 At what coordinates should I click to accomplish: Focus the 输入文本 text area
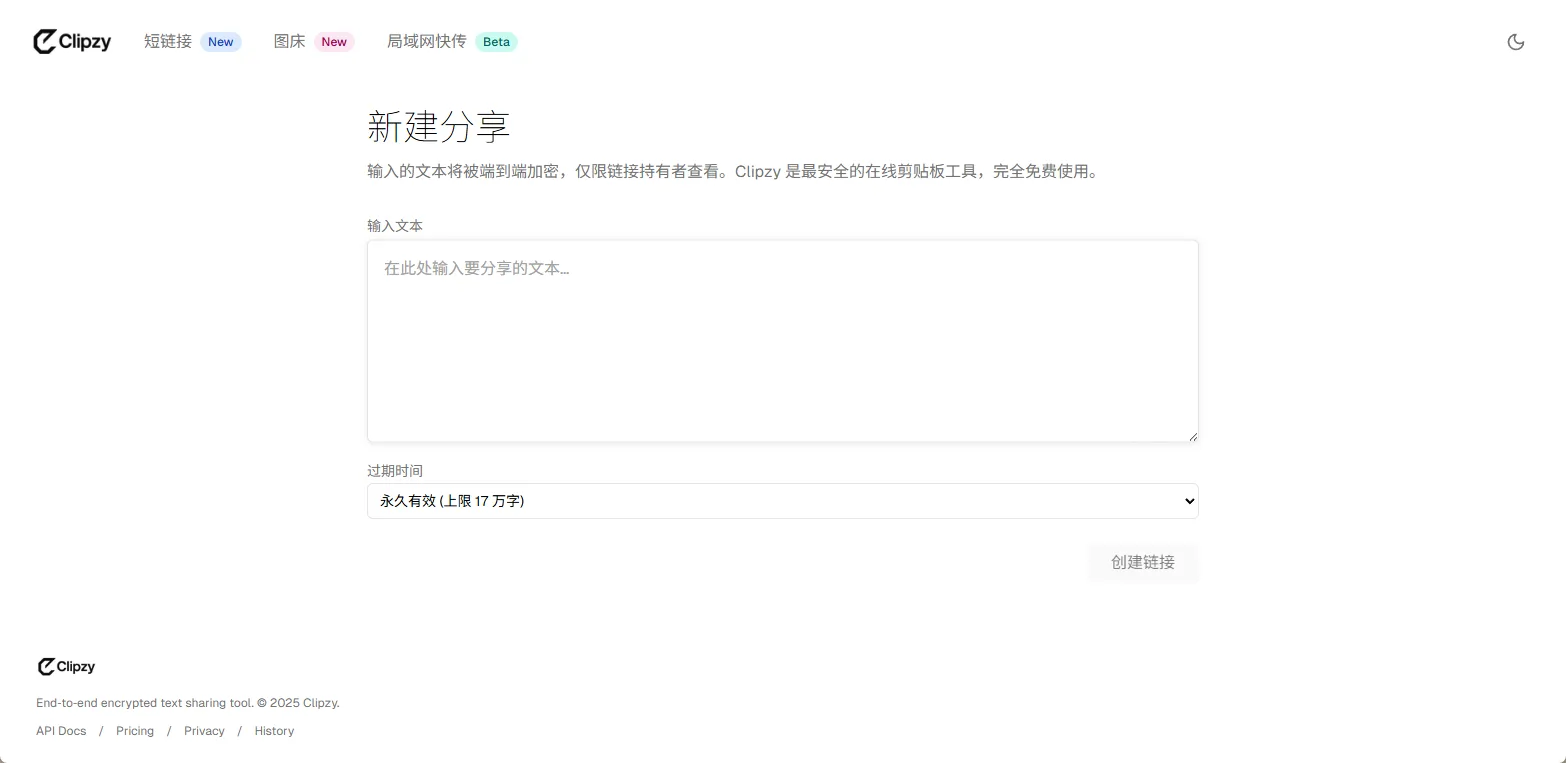pos(782,340)
